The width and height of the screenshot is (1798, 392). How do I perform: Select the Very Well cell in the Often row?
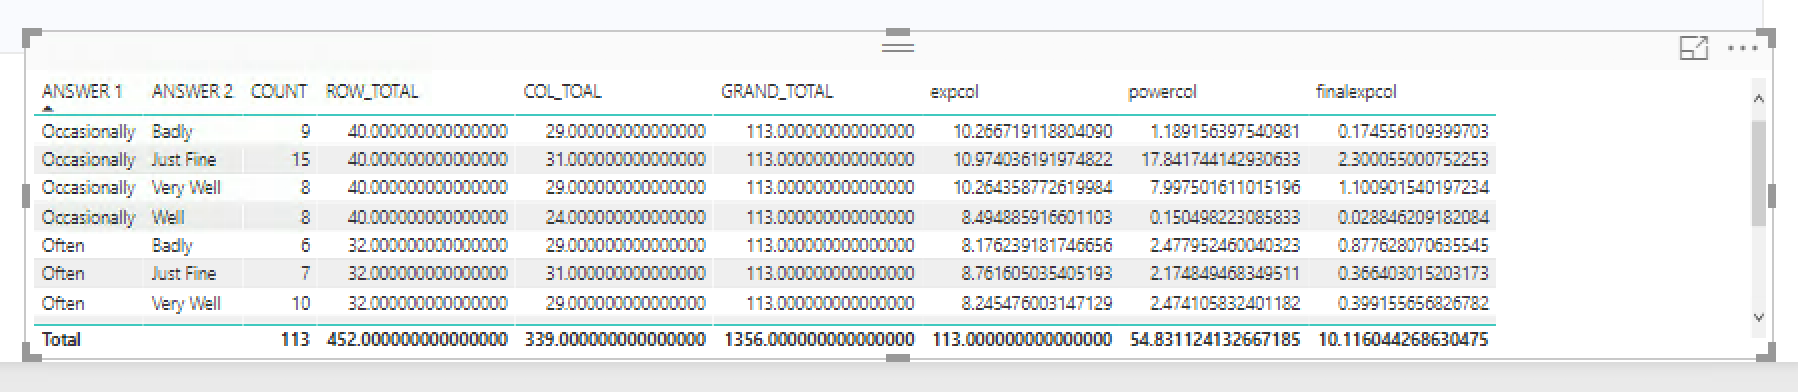pos(186,303)
